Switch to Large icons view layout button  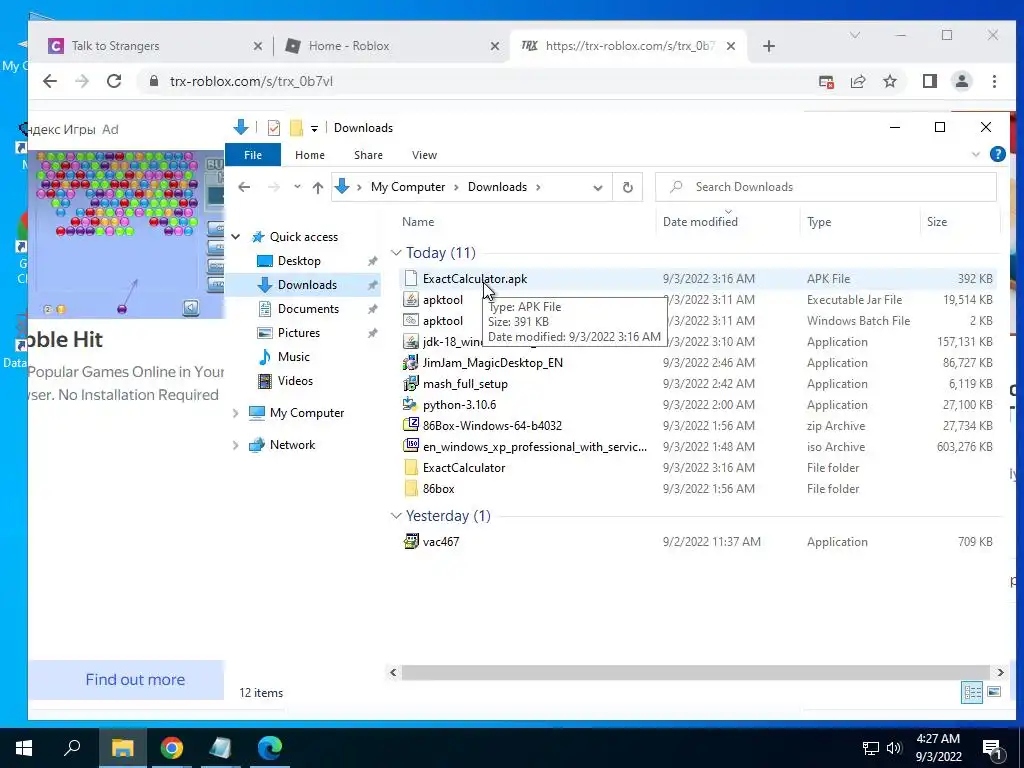coord(994,692)
